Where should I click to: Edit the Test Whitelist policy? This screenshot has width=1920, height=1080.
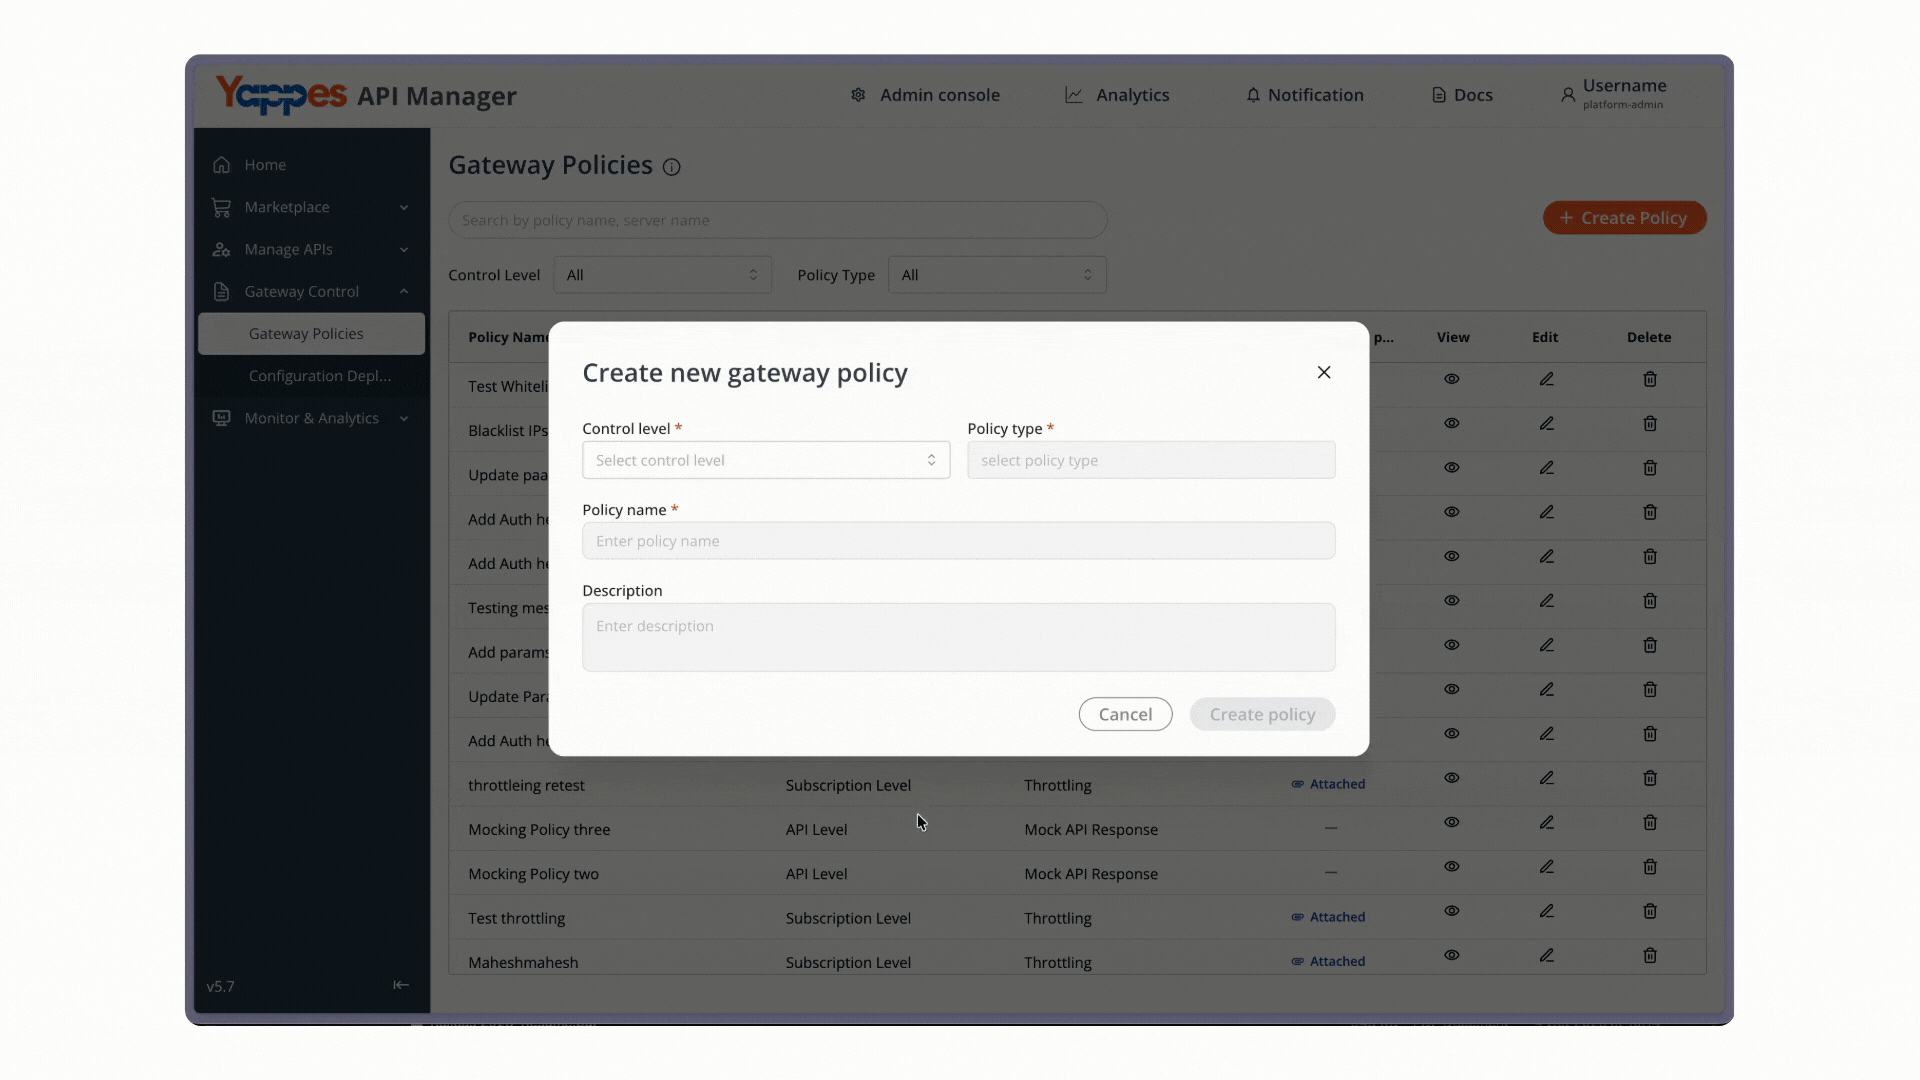tap(1546, 379)
